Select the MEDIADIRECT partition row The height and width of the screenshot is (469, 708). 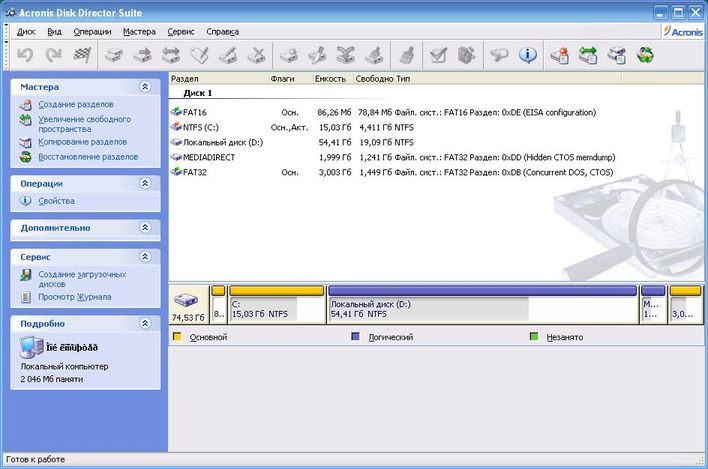(x=209, y=157)
